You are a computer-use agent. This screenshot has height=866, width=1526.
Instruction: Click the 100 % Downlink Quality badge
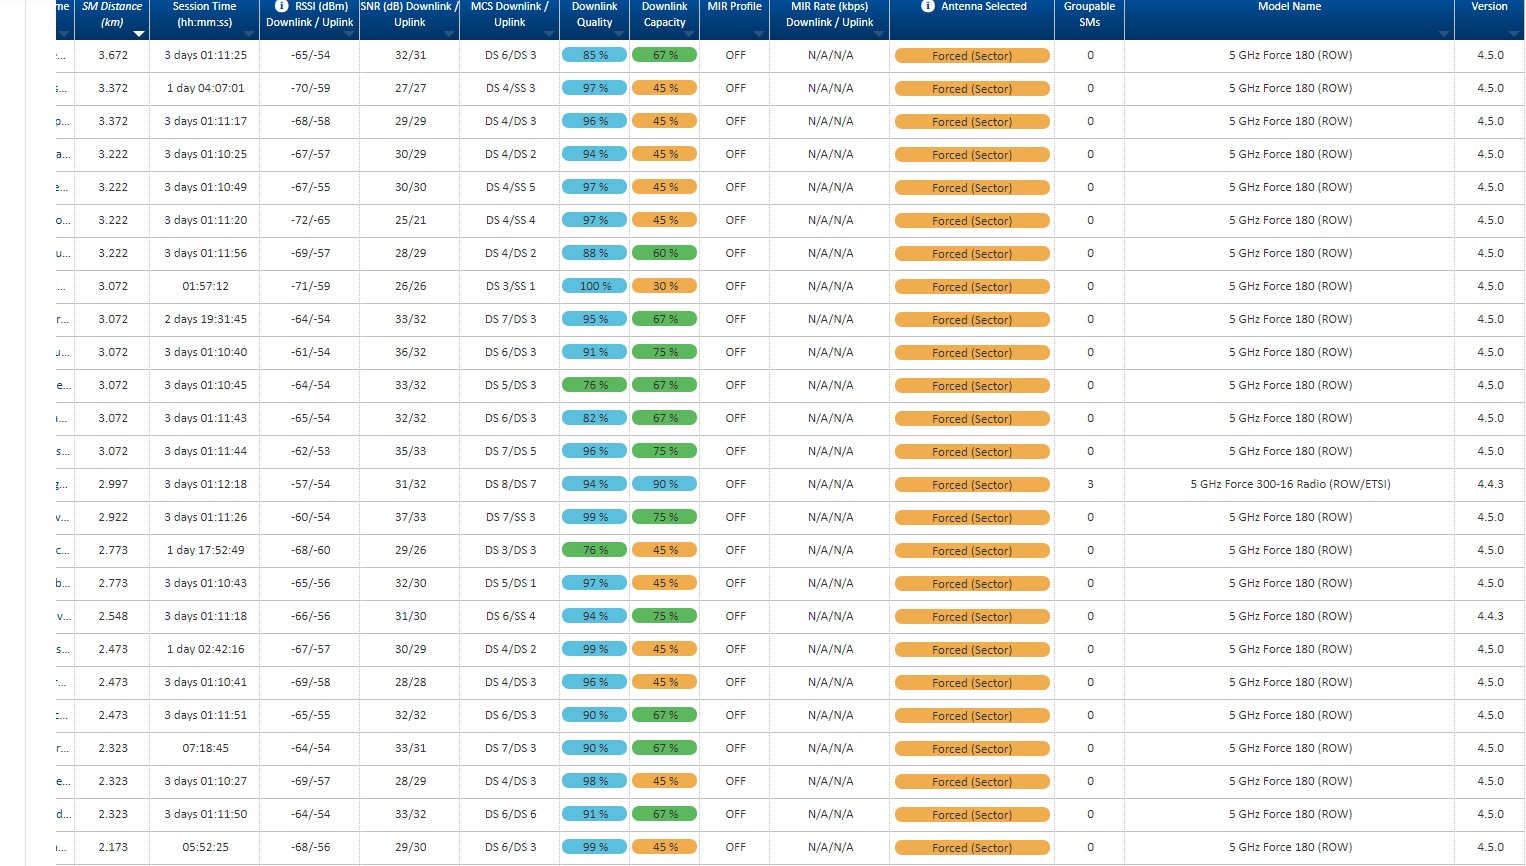[x=595, y=286]
